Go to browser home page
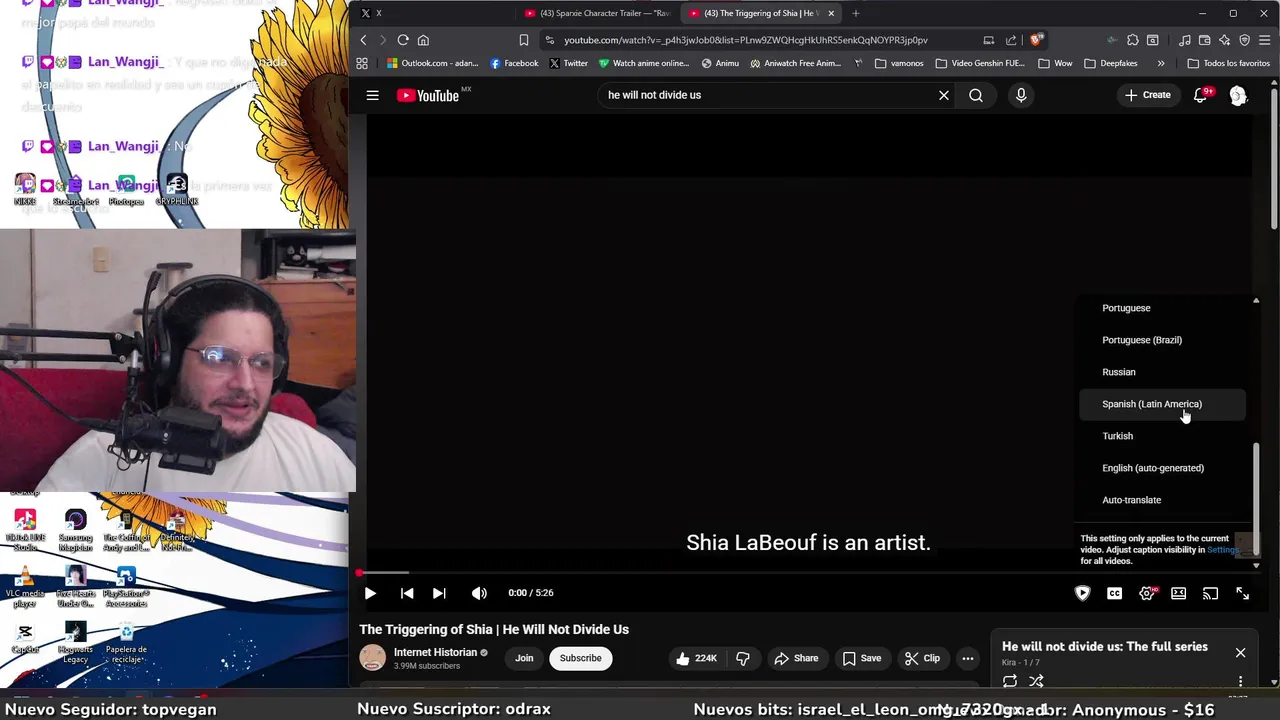 (x=423, y=40)
